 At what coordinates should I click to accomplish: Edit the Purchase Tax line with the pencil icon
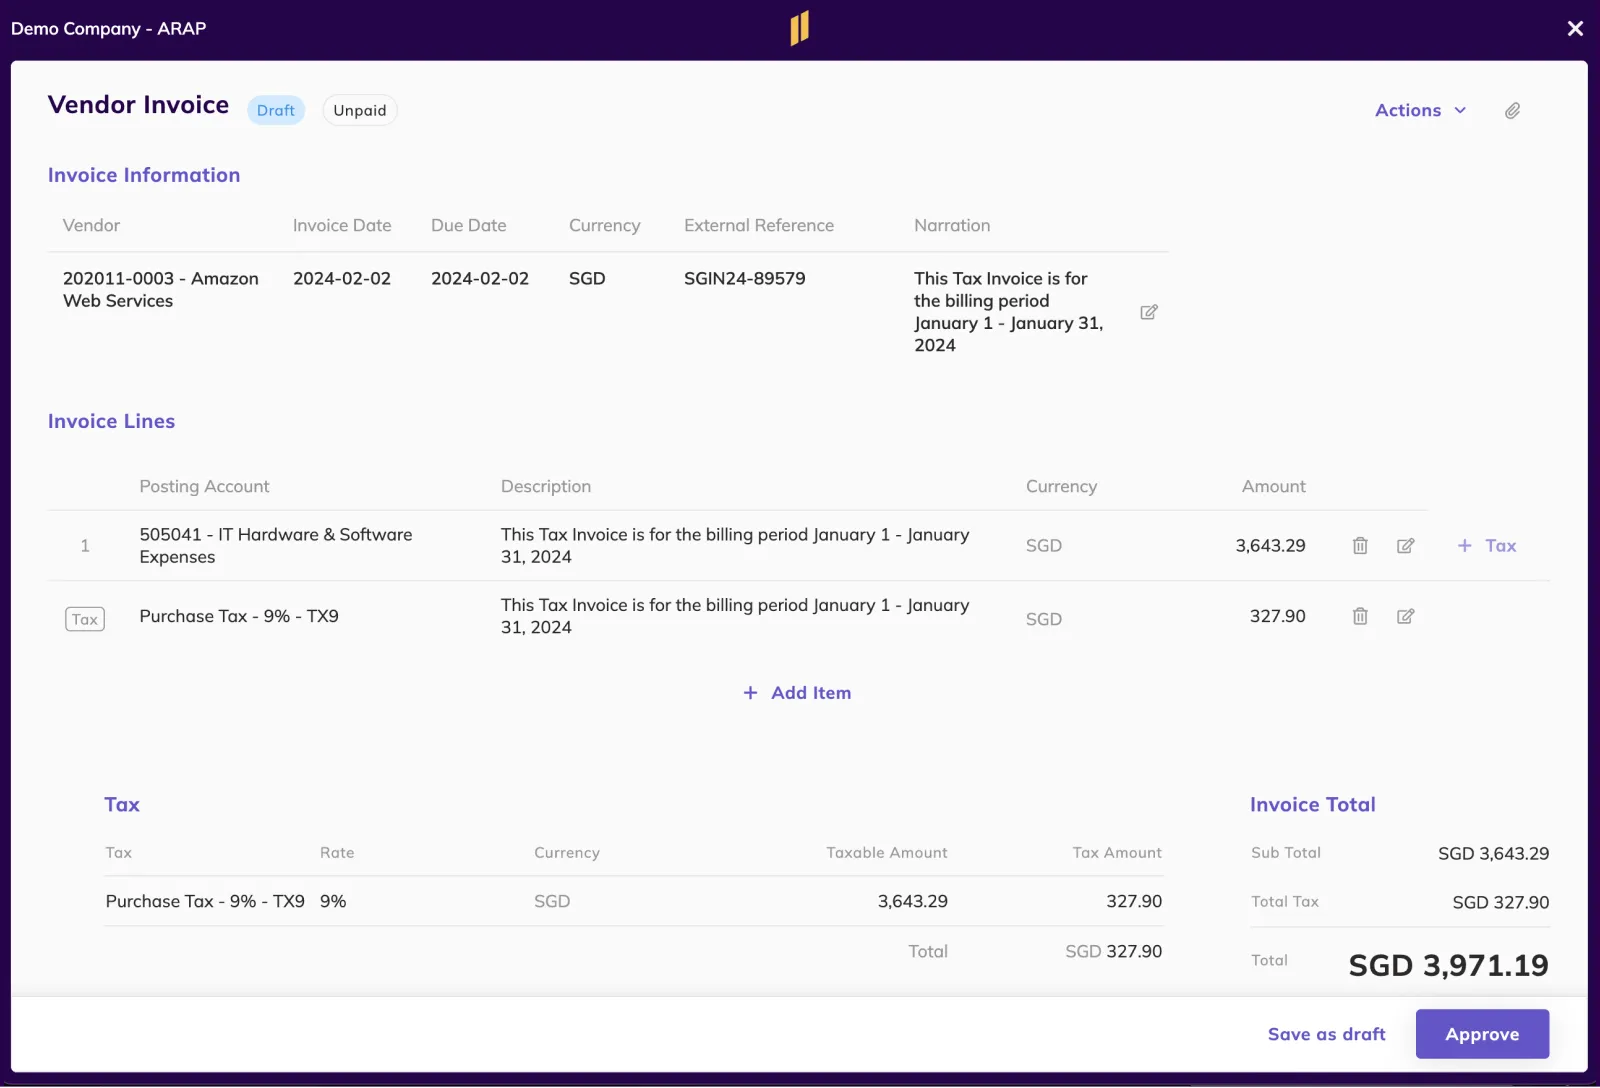coord(1405,616)
